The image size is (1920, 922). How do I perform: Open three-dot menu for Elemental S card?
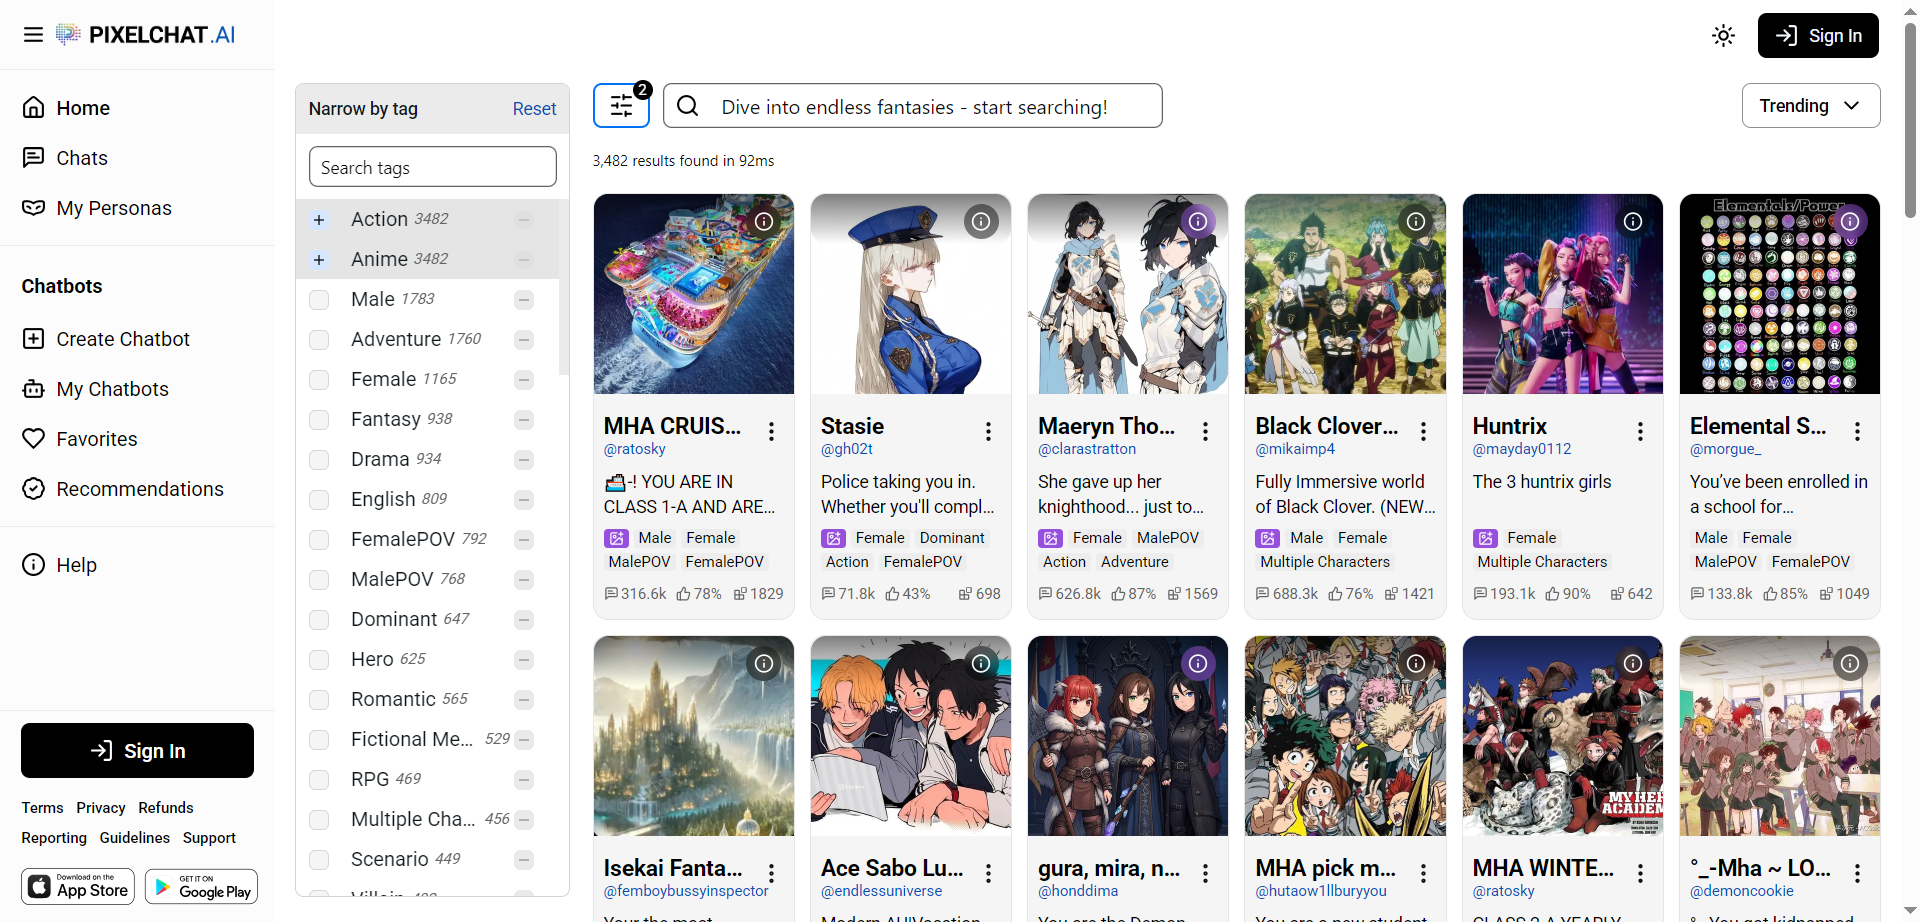tap(1857, 431)
